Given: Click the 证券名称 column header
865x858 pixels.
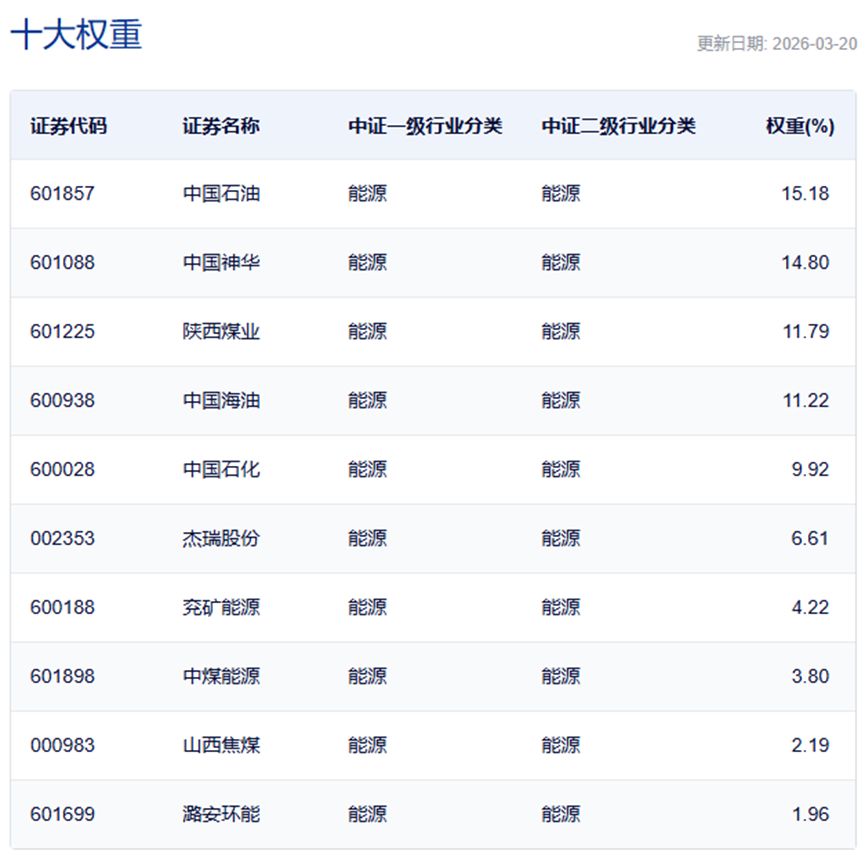Looking at the screenshot, I should tap(221, 126).
